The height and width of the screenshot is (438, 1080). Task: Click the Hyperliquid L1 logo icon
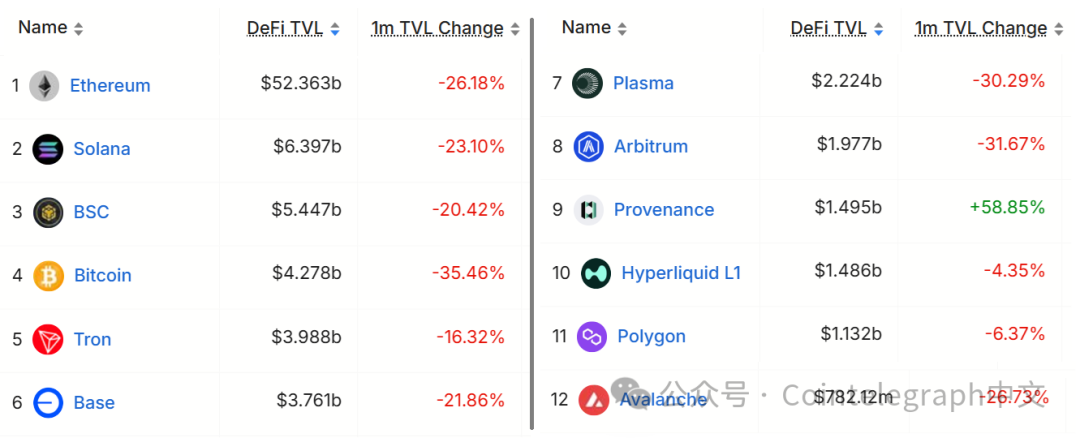tap(596, 273)
